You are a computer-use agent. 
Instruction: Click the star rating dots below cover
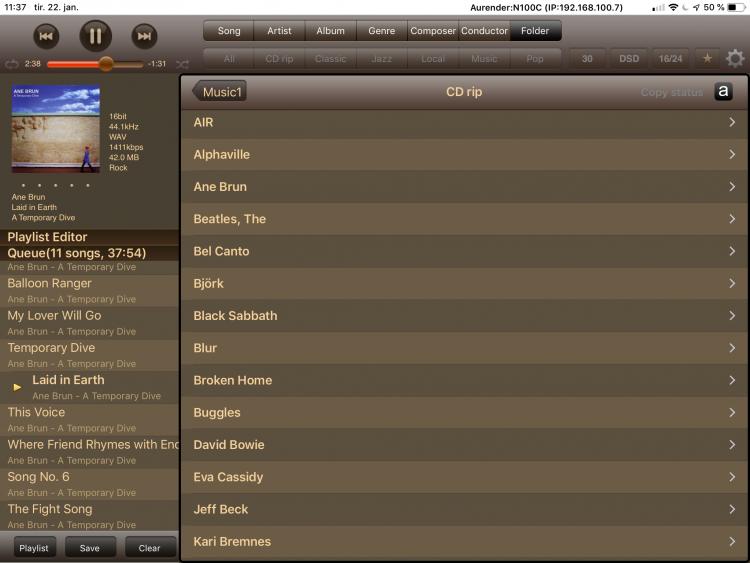point(55,185)
